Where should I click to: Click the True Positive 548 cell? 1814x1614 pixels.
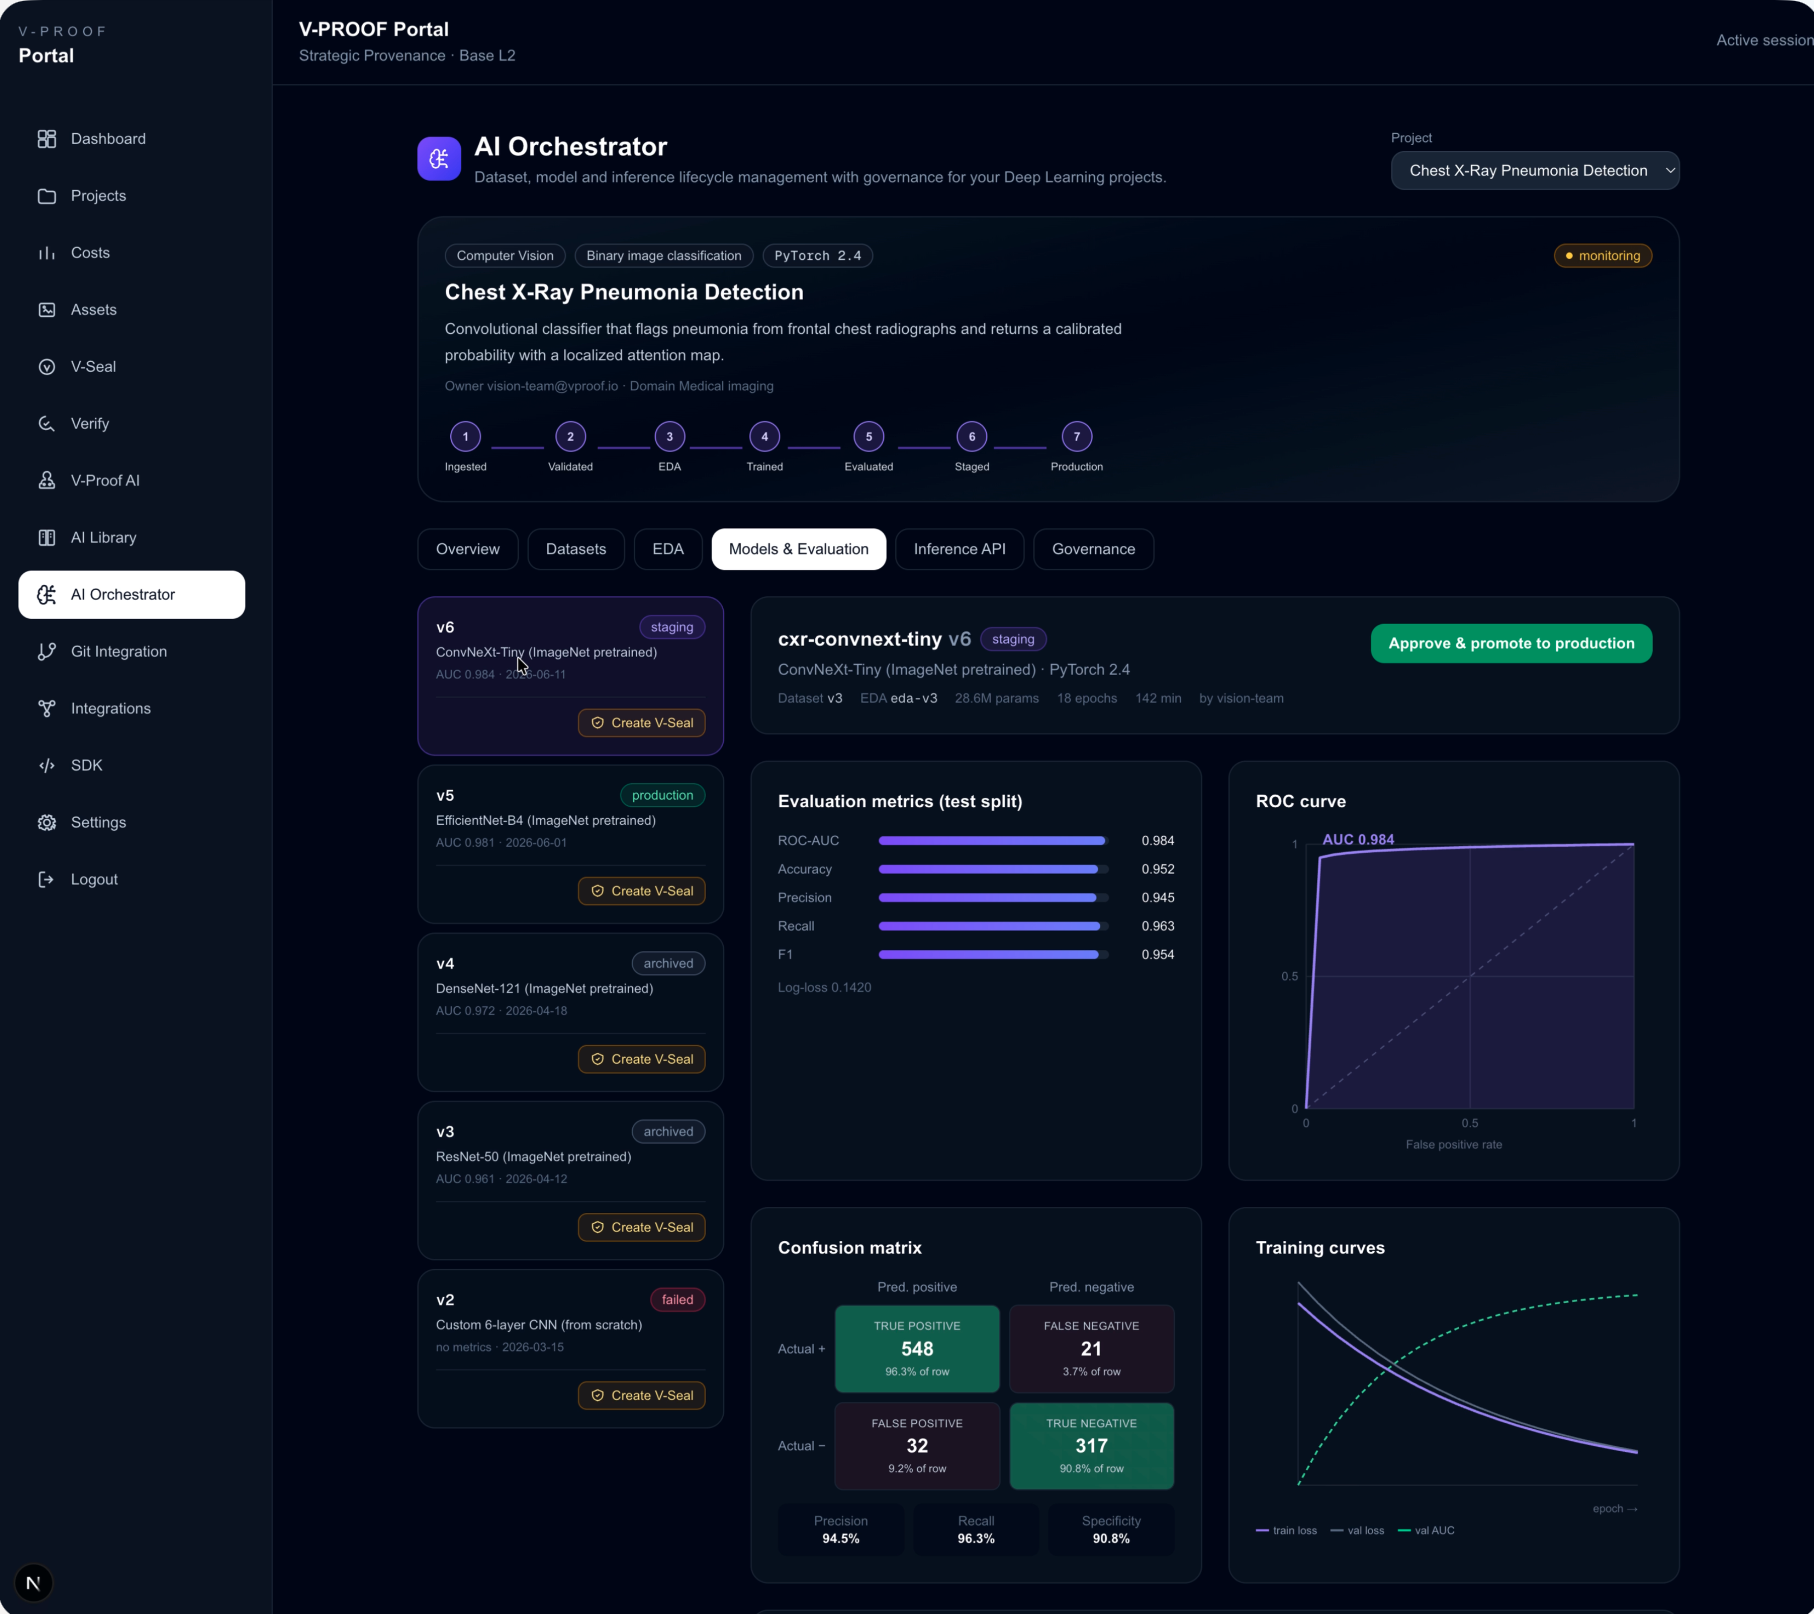(x=917, y=1349)
